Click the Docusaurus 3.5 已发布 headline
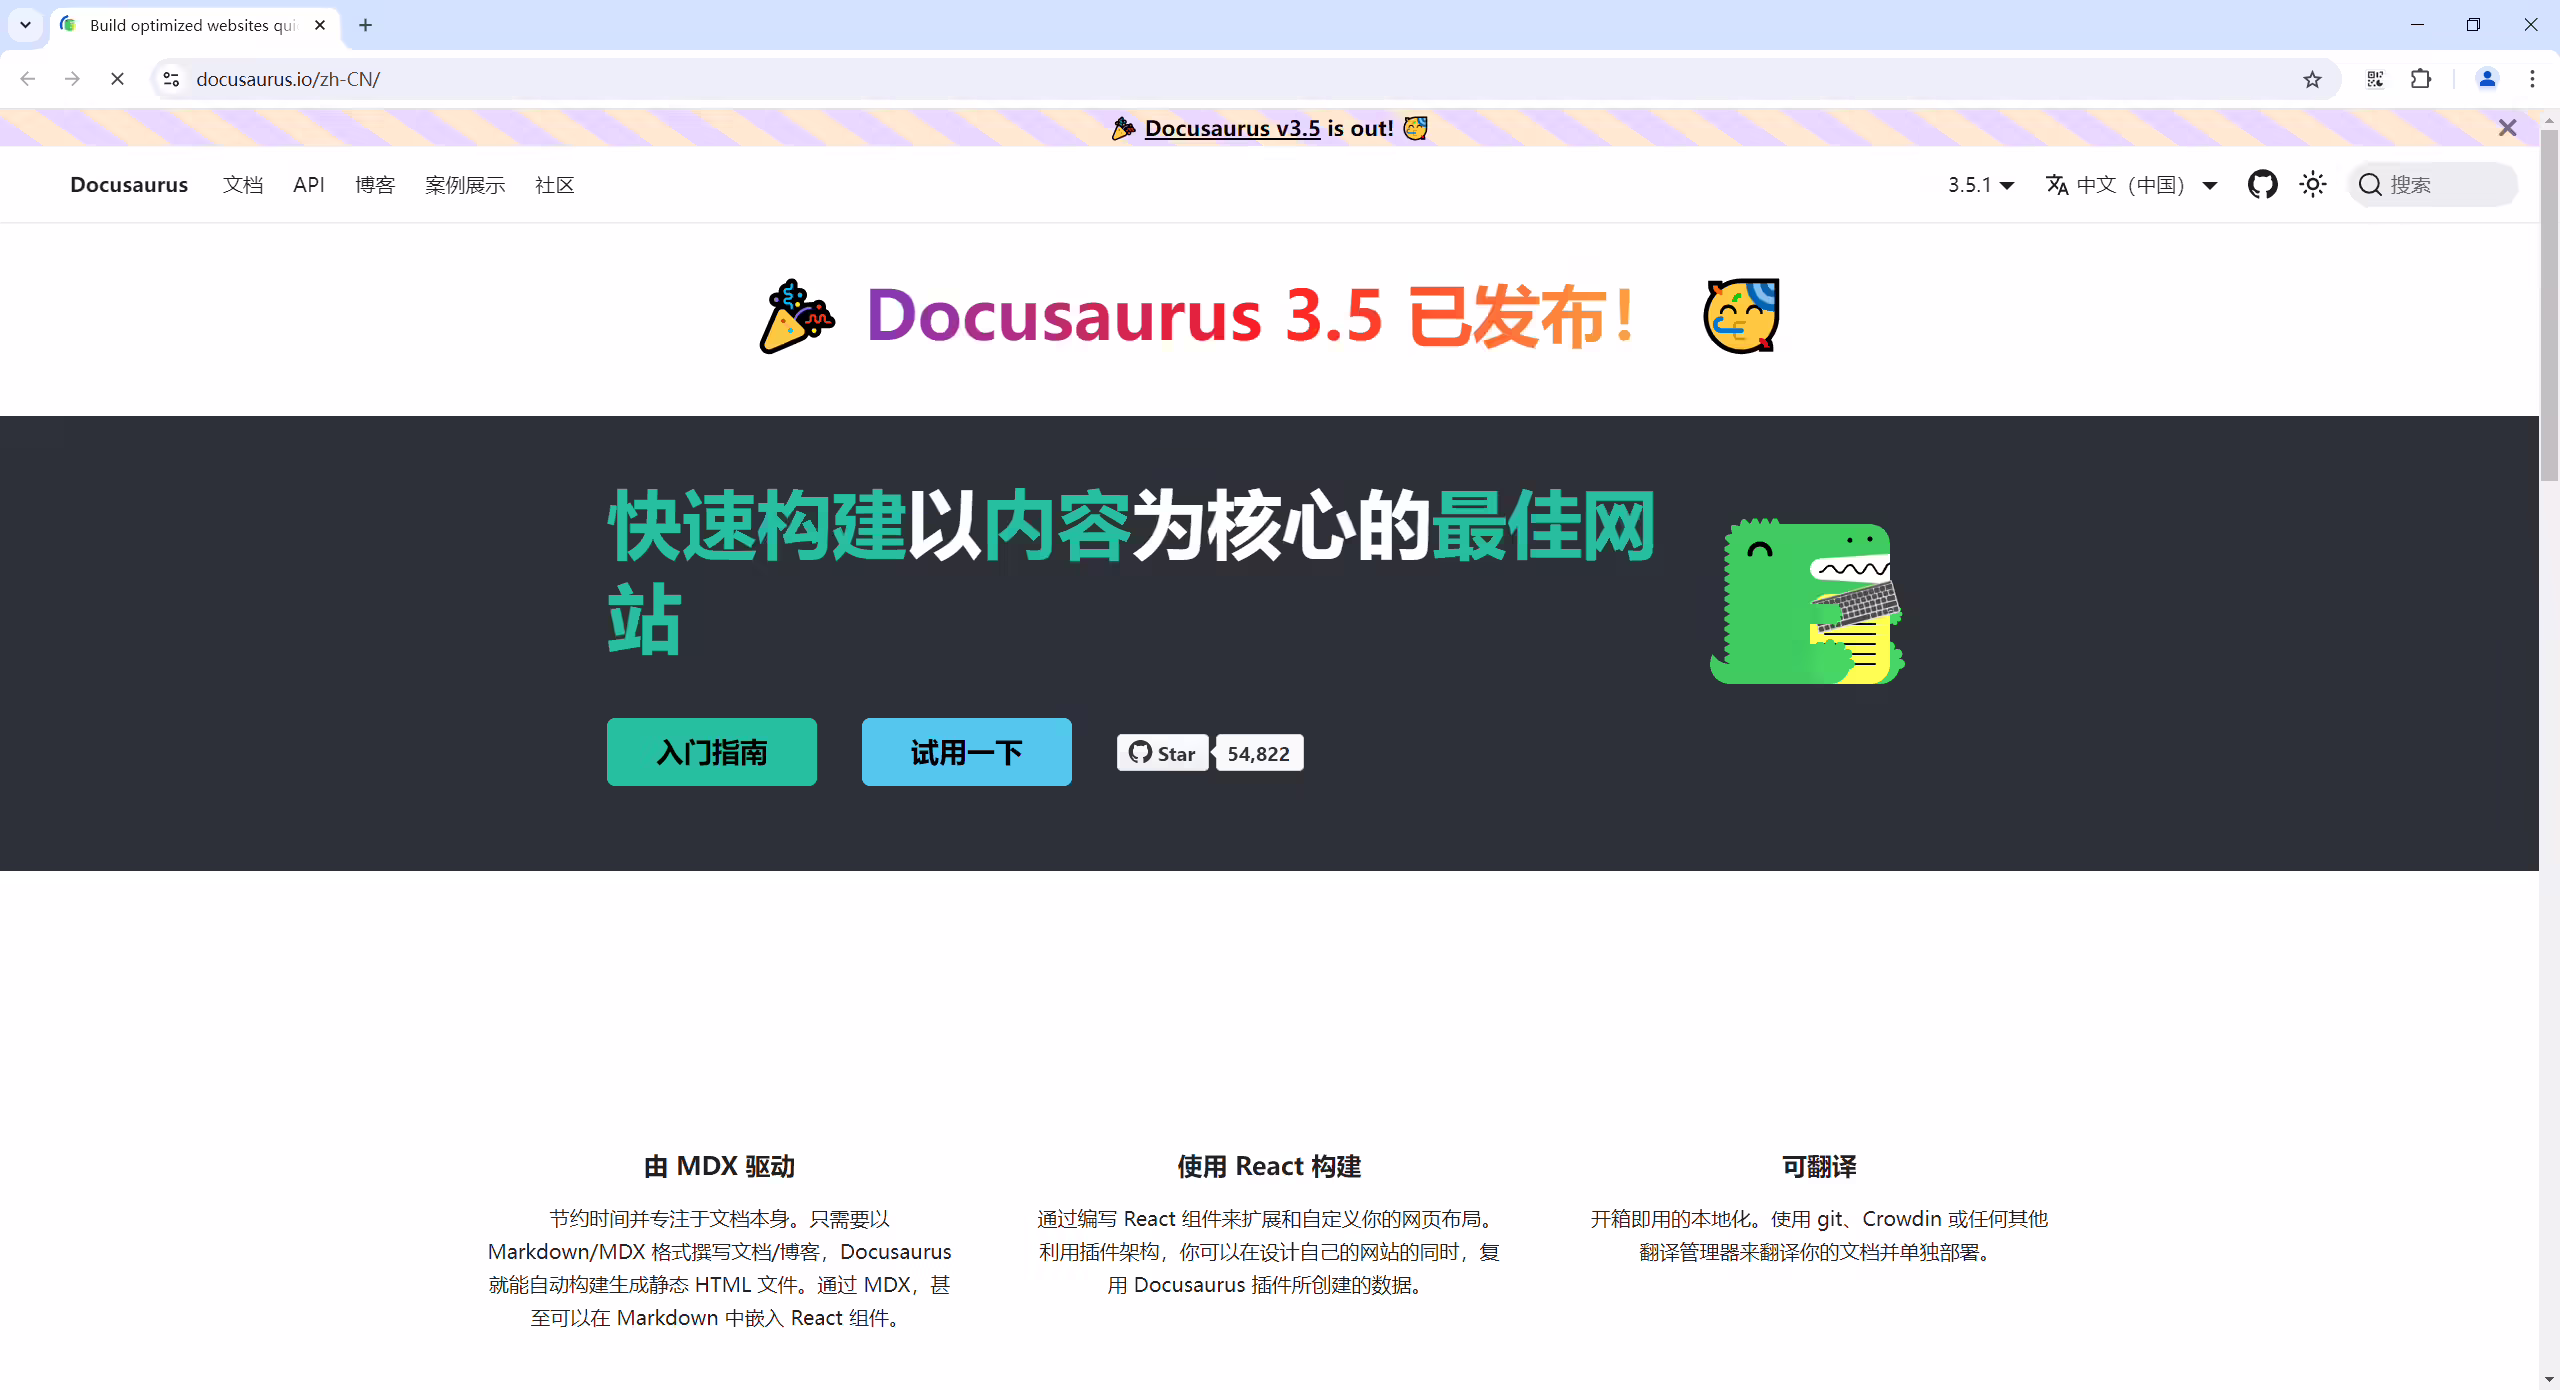Screen dimensions: 2560x1390 coord(1252,316)
